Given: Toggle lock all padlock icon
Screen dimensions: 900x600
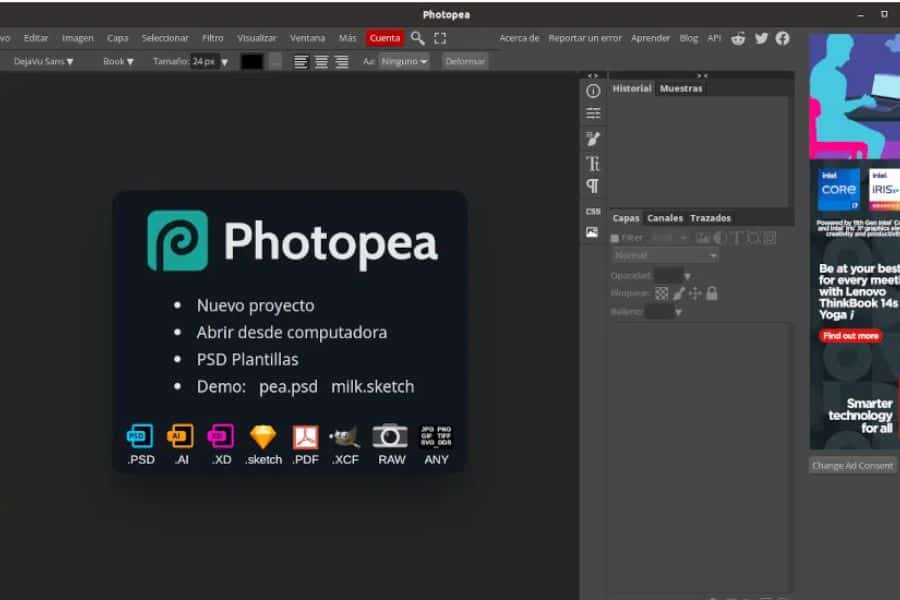Looking at the screenshot, I should tap(712, 293).
